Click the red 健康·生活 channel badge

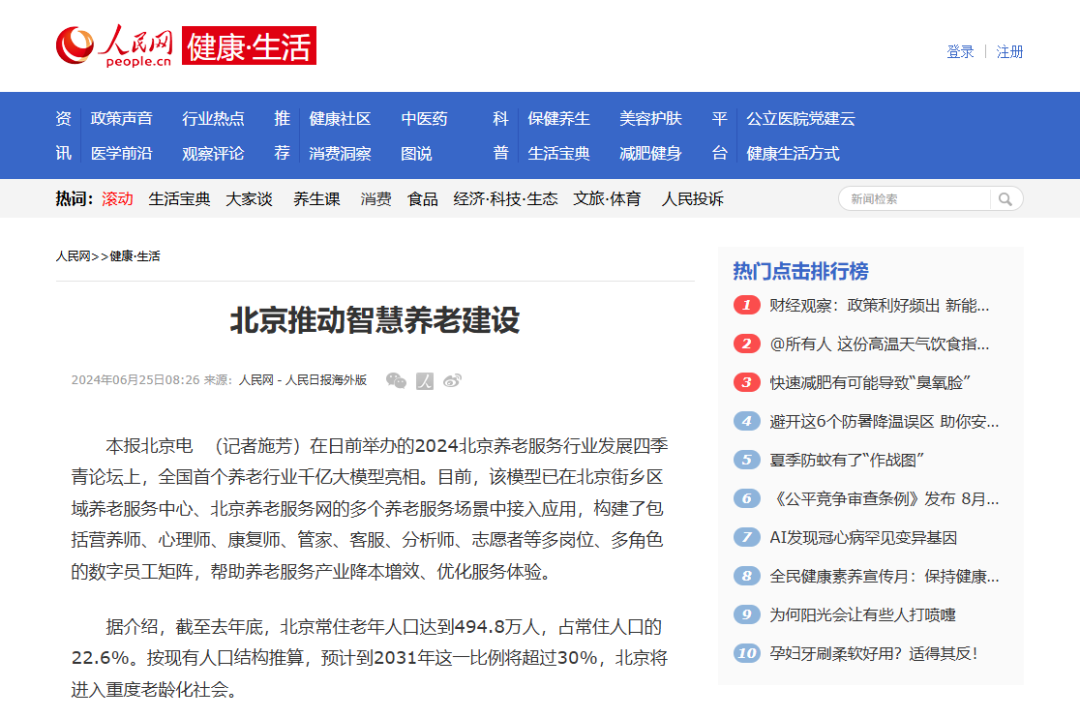point(249,47)
